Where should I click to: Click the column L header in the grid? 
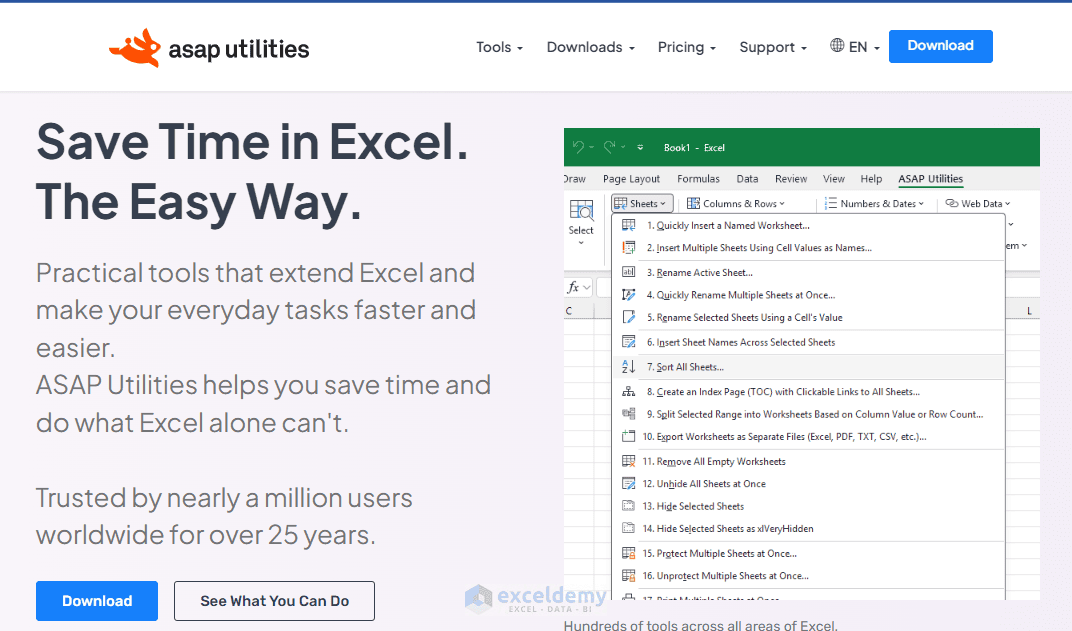1029,311
